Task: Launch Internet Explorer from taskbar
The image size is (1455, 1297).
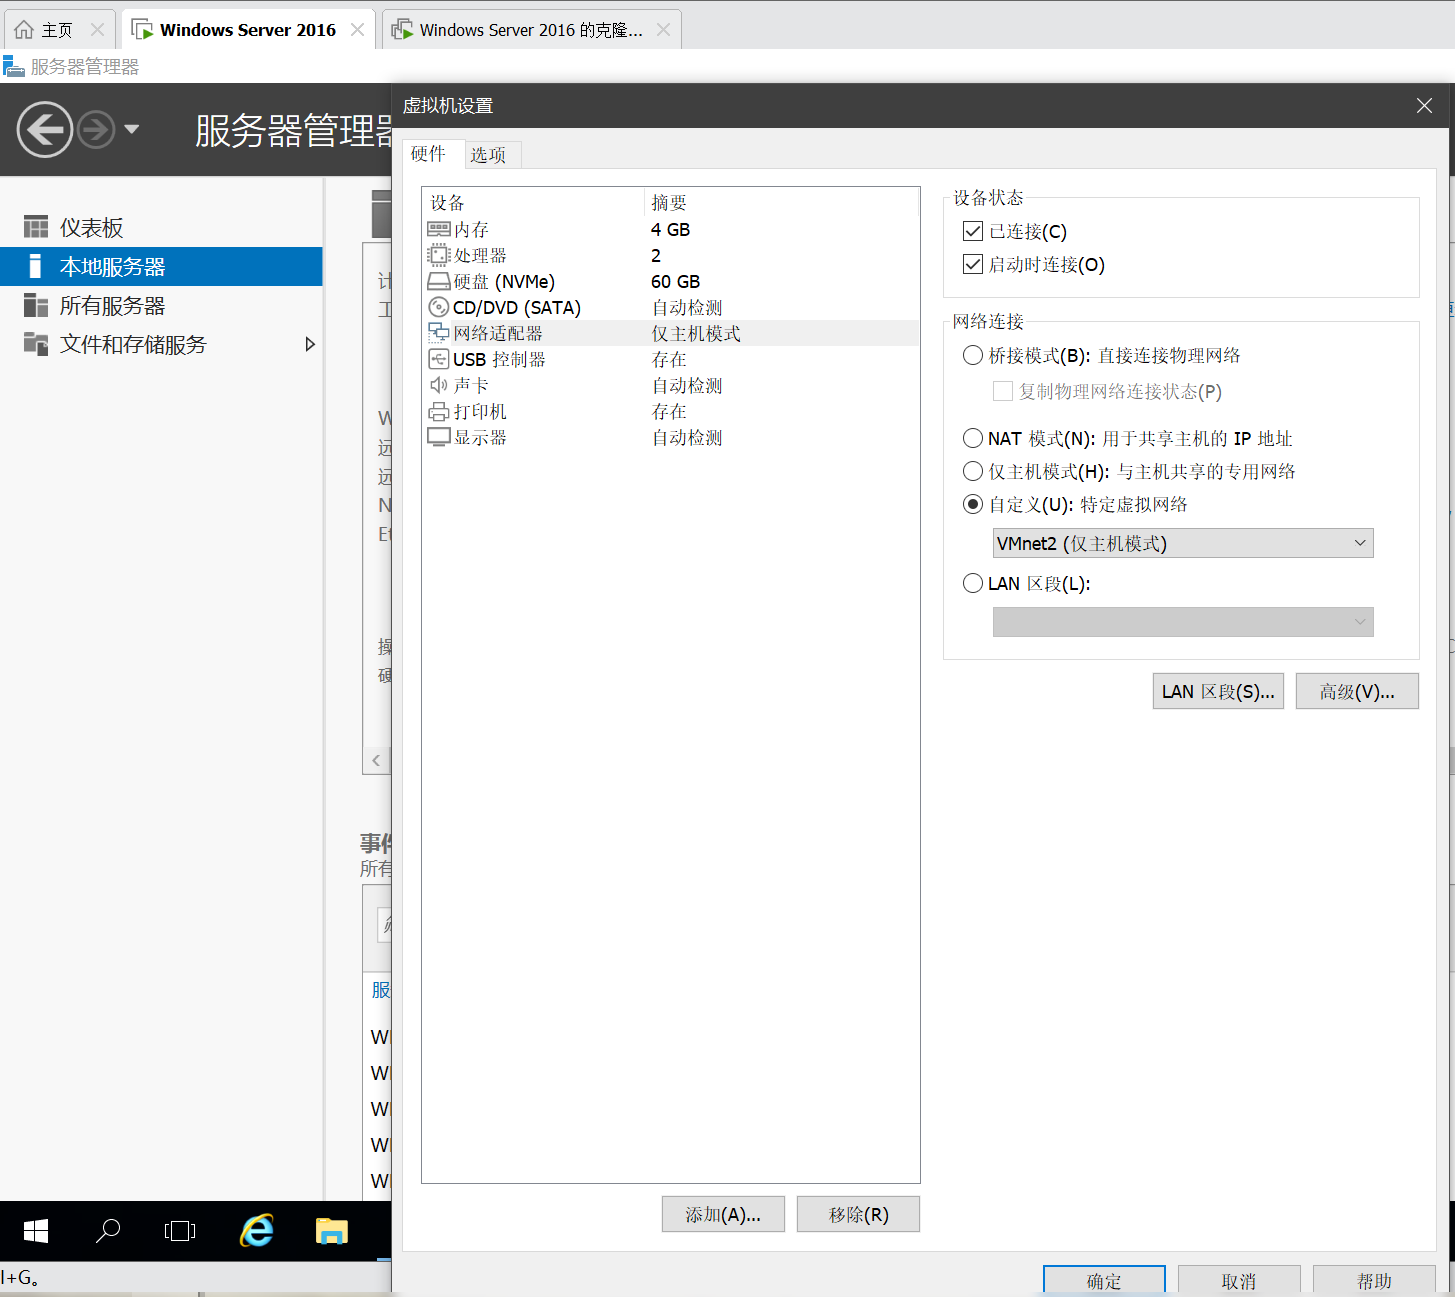Action: [257, 1231]
